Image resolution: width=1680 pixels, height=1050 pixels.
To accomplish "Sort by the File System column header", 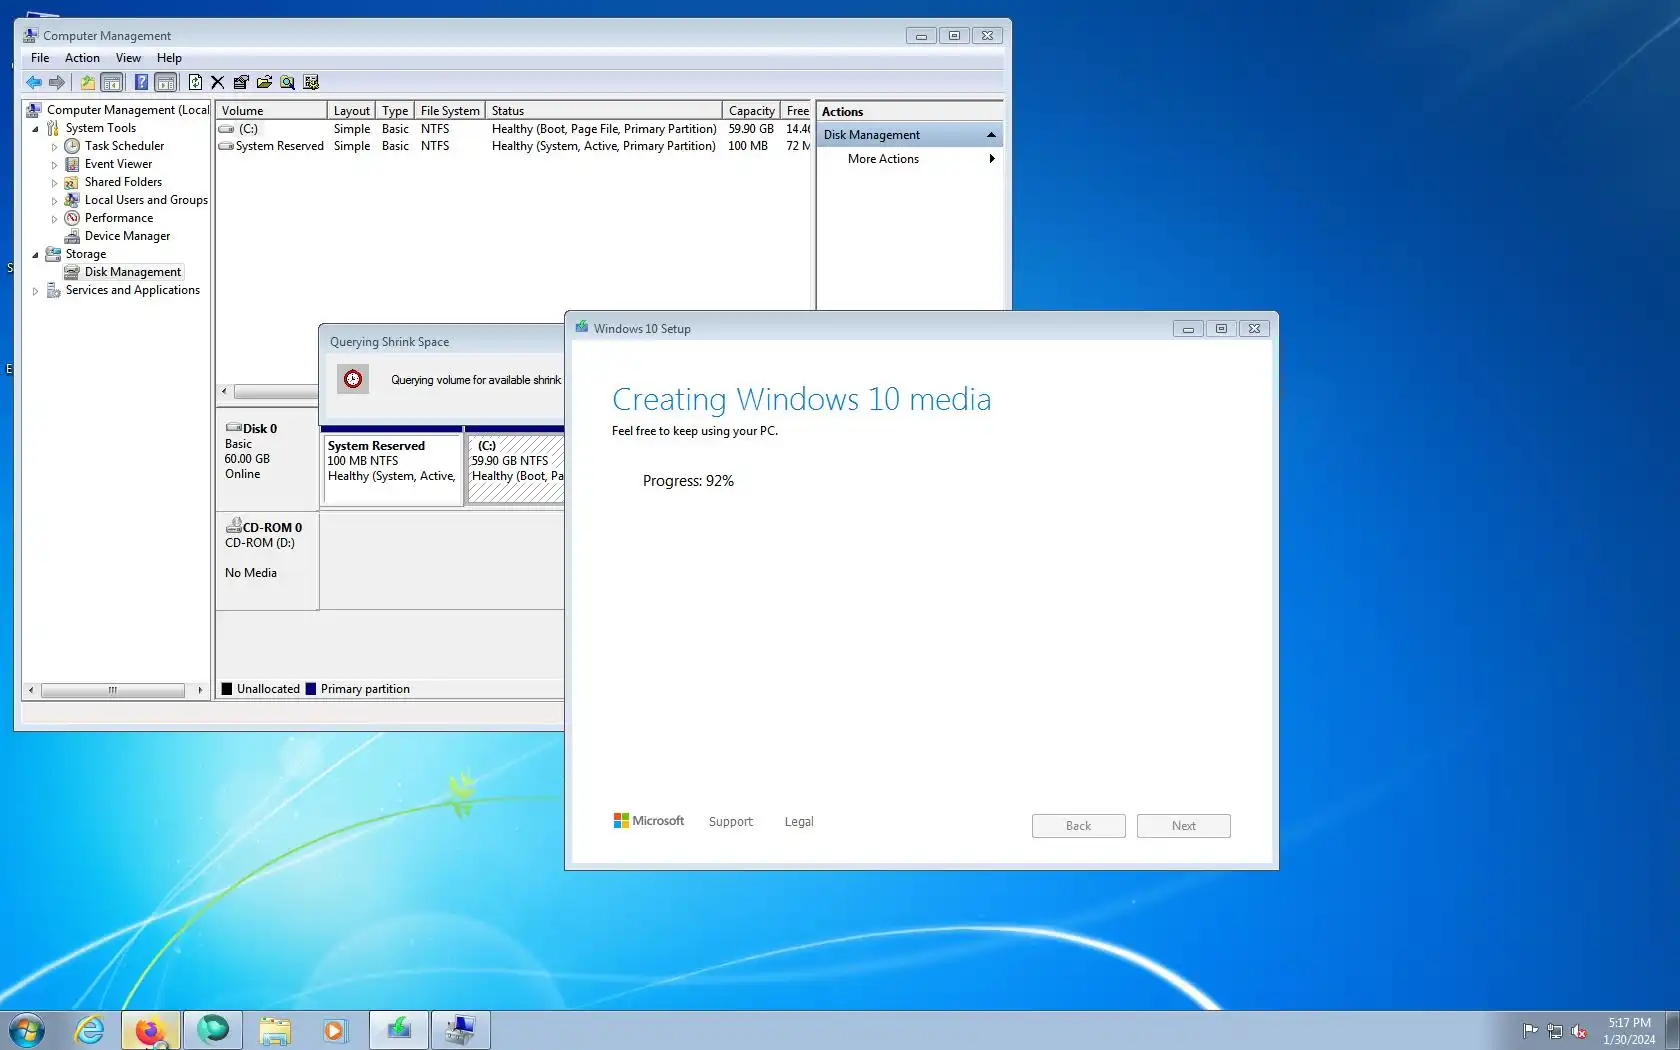I will point(450,111).
